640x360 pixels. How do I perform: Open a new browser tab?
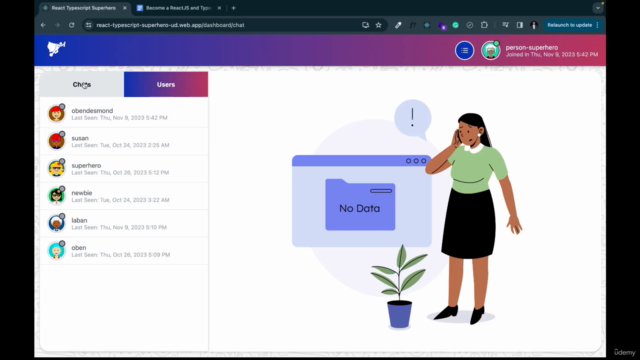233,8
